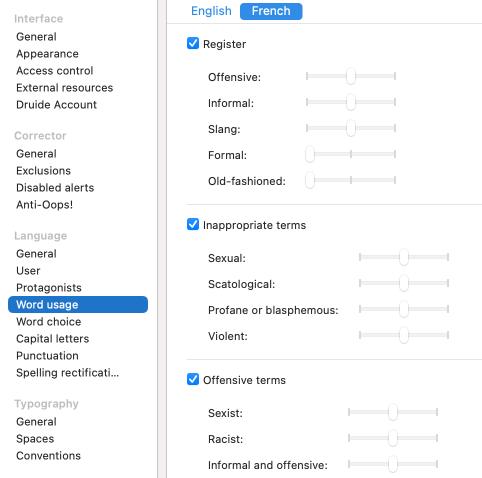
Task: Open the Anti-Oops! settings
Action: [44, 205]
